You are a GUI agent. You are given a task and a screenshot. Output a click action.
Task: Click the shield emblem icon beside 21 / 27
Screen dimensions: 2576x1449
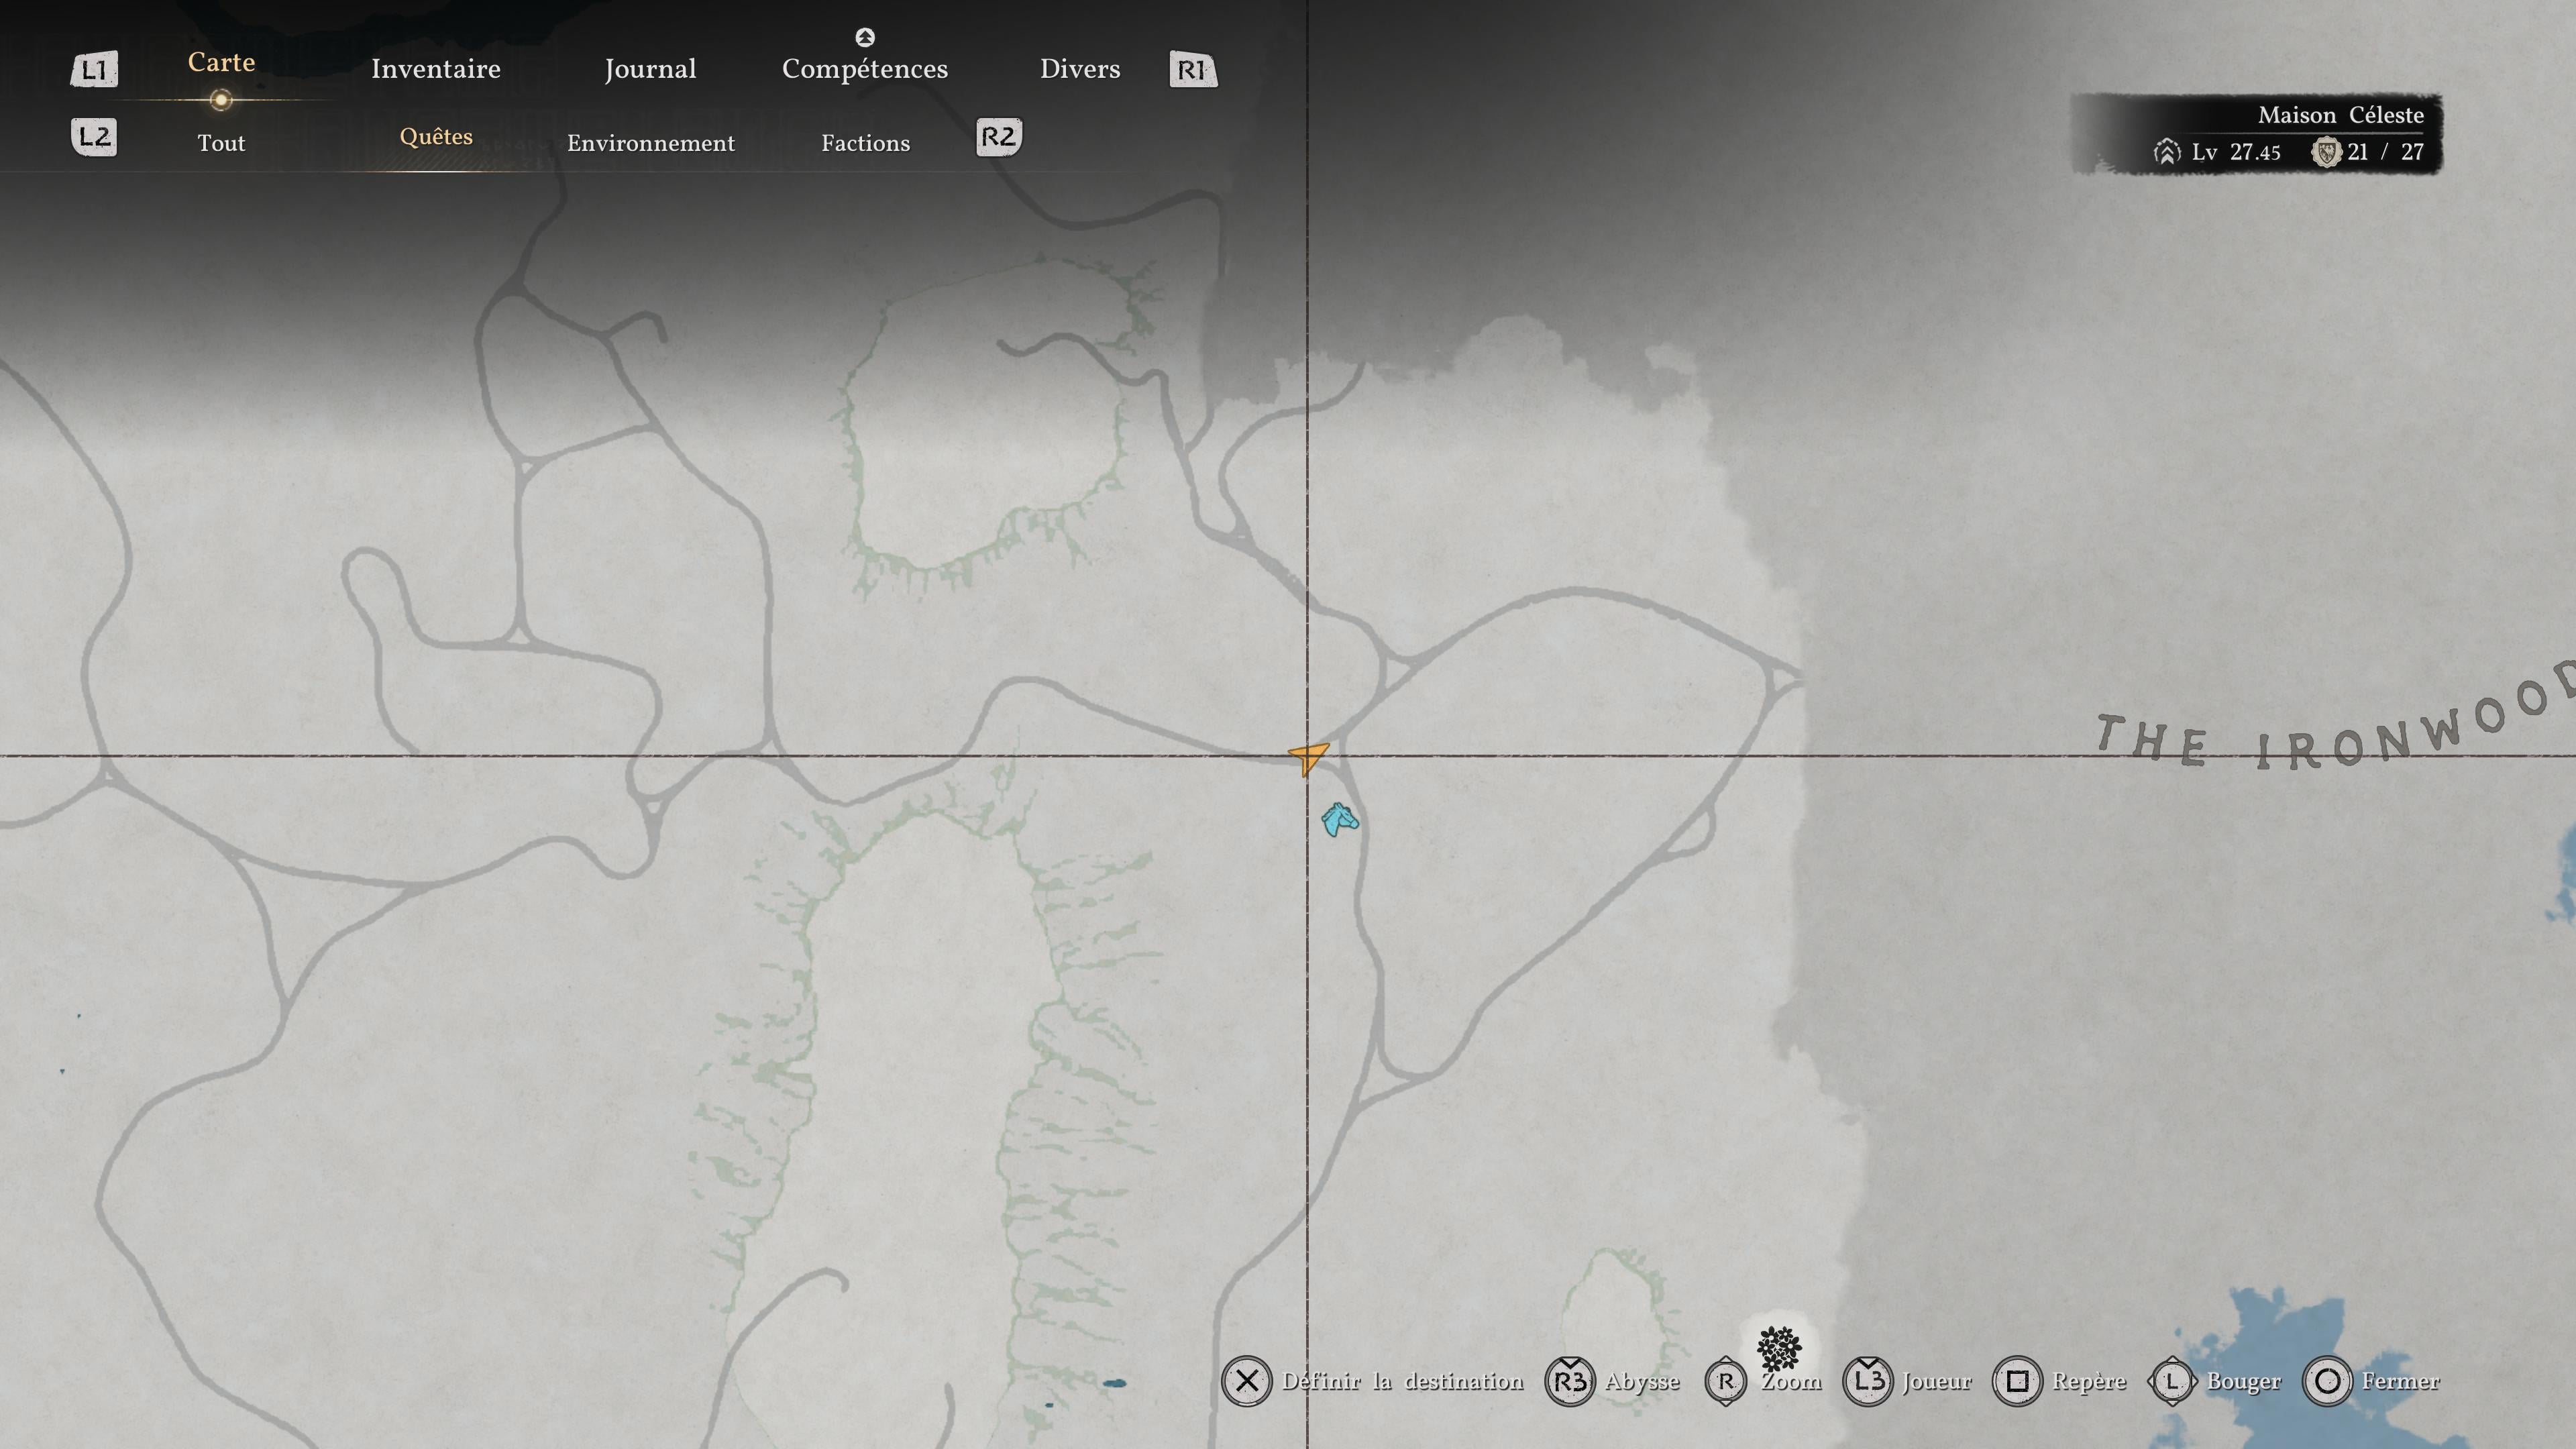coord(2327,152)
